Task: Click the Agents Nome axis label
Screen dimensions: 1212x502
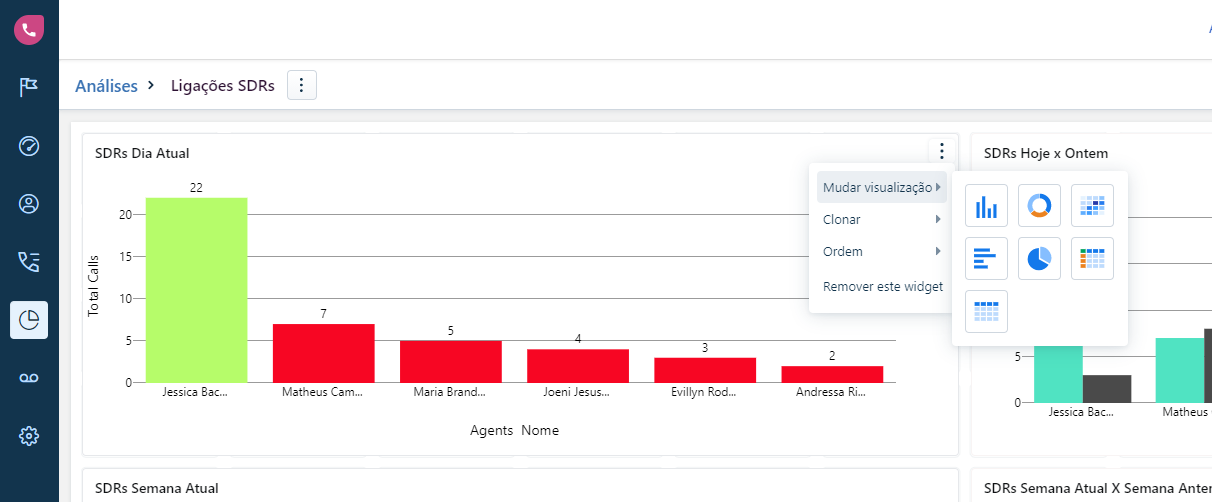Action: 514,430
